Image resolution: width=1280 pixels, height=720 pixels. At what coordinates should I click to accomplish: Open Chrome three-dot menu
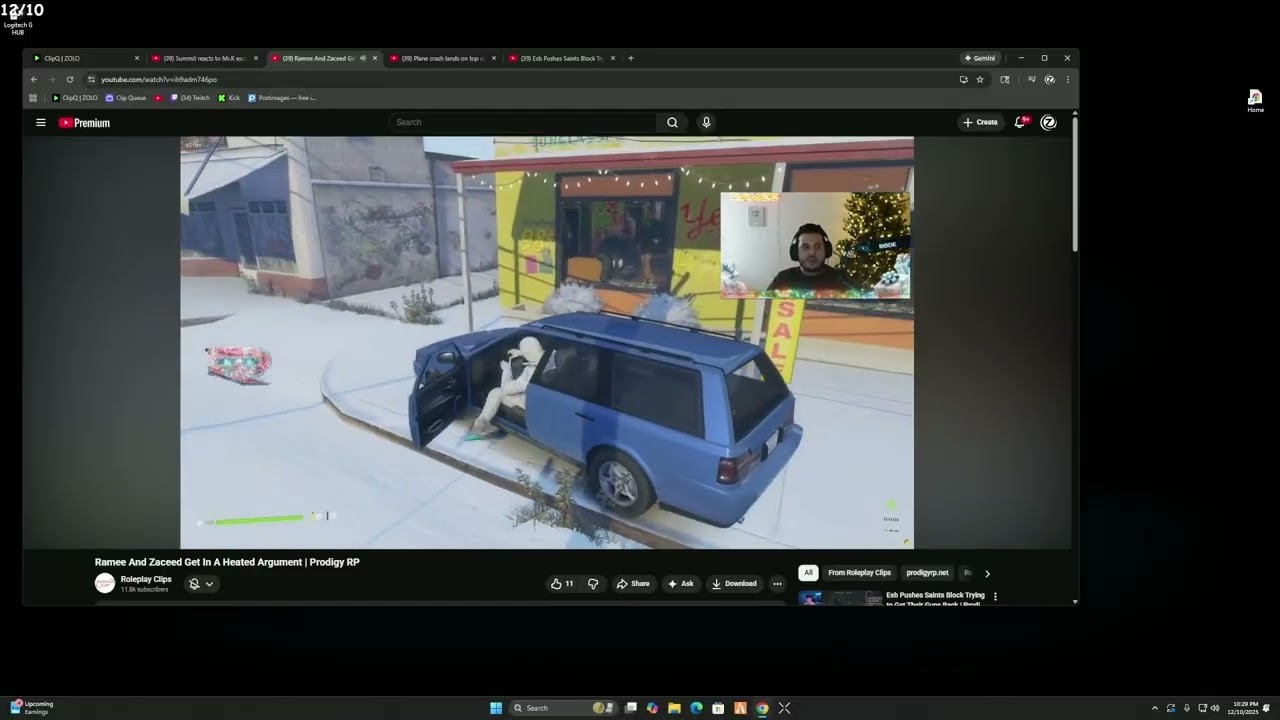(1067, 79)
